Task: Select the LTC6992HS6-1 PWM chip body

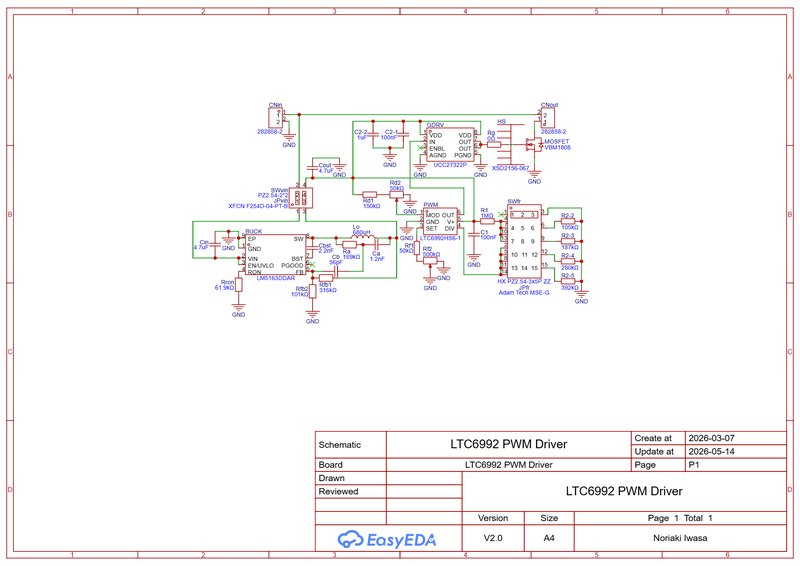Action: click(x=440, y=222)
